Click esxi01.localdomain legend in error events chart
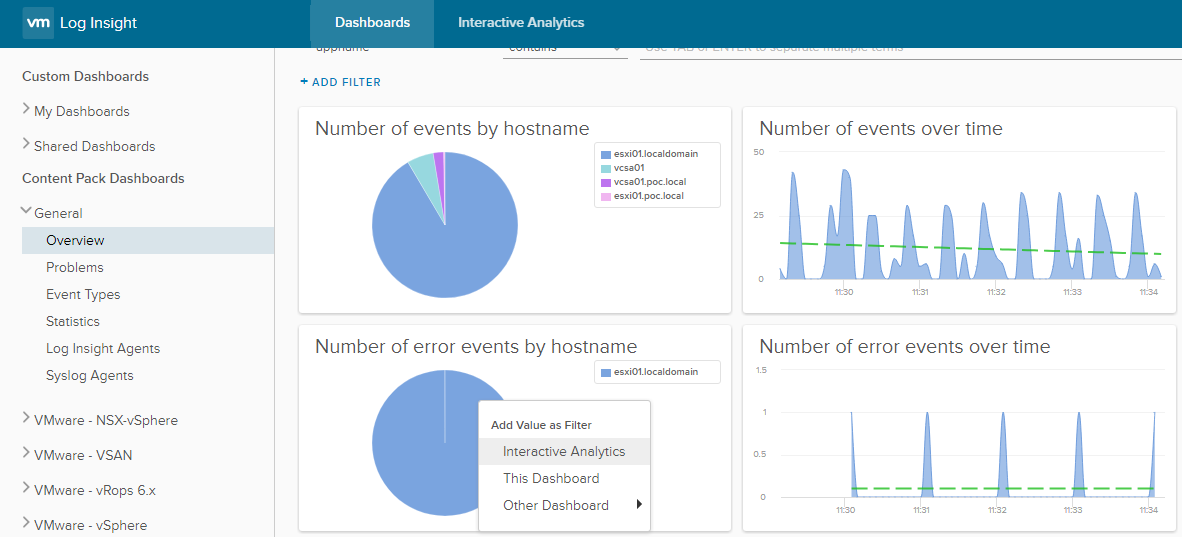Image resolution: width=1182 pixels, height=537 pixels. tap(649, 372)
